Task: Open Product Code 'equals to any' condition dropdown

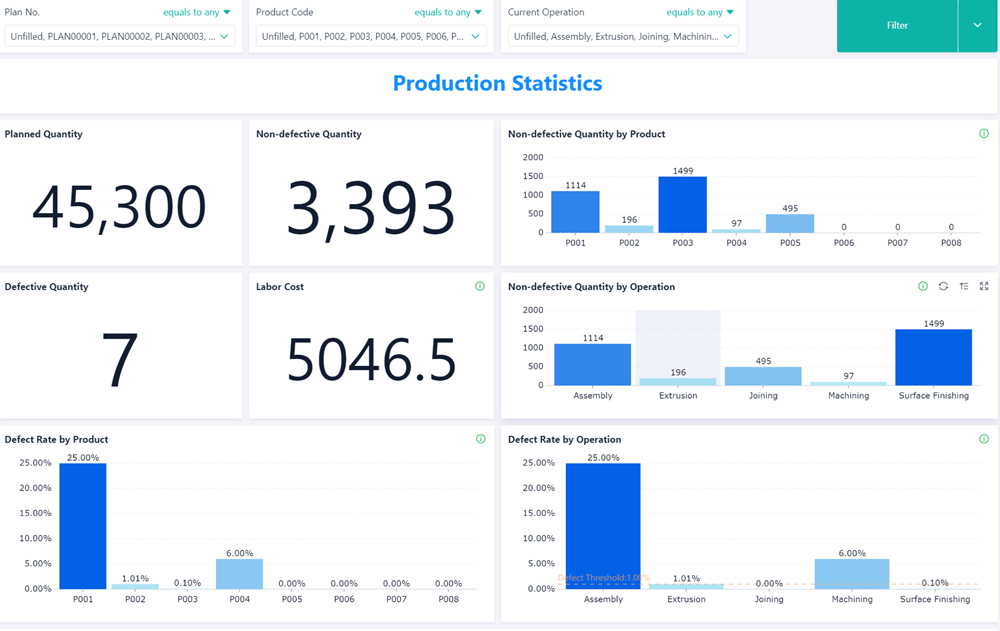Action: pyautogui.click(x=448, y=13)
